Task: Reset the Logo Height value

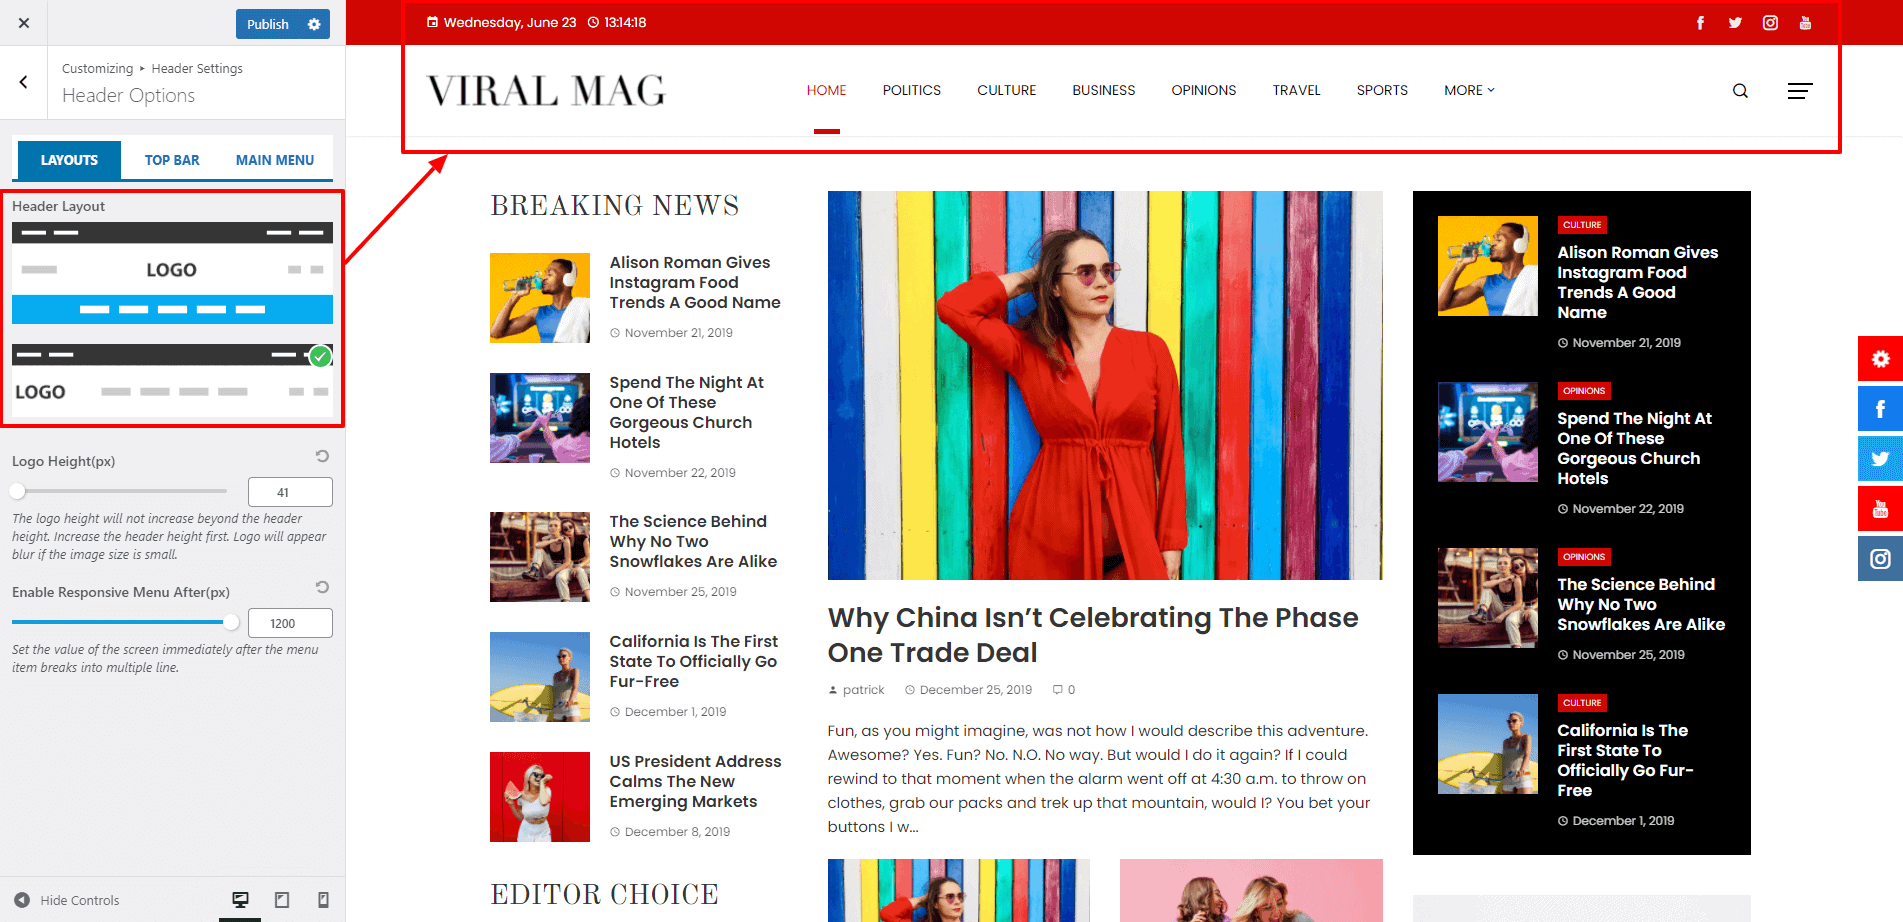Action: 322,456
